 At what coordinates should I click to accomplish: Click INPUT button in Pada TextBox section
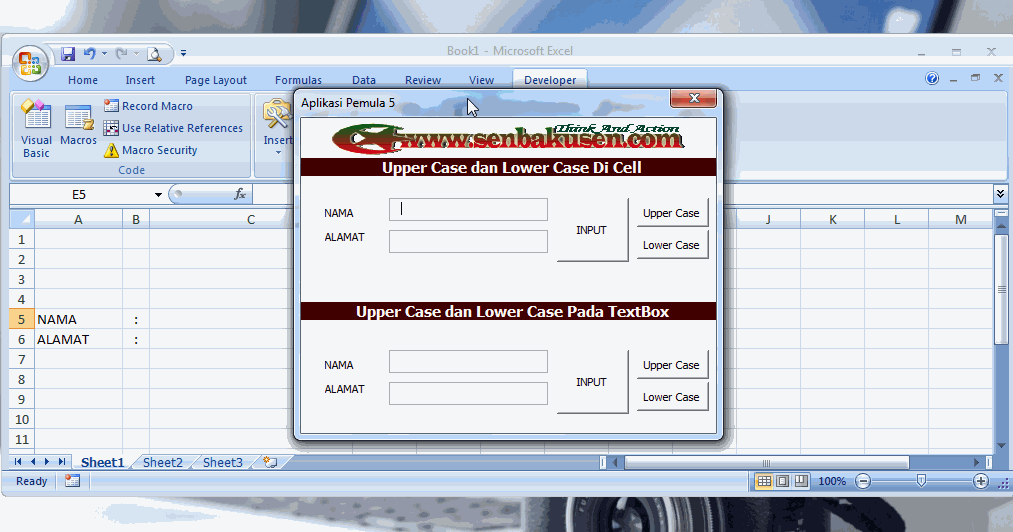point(592,382)
